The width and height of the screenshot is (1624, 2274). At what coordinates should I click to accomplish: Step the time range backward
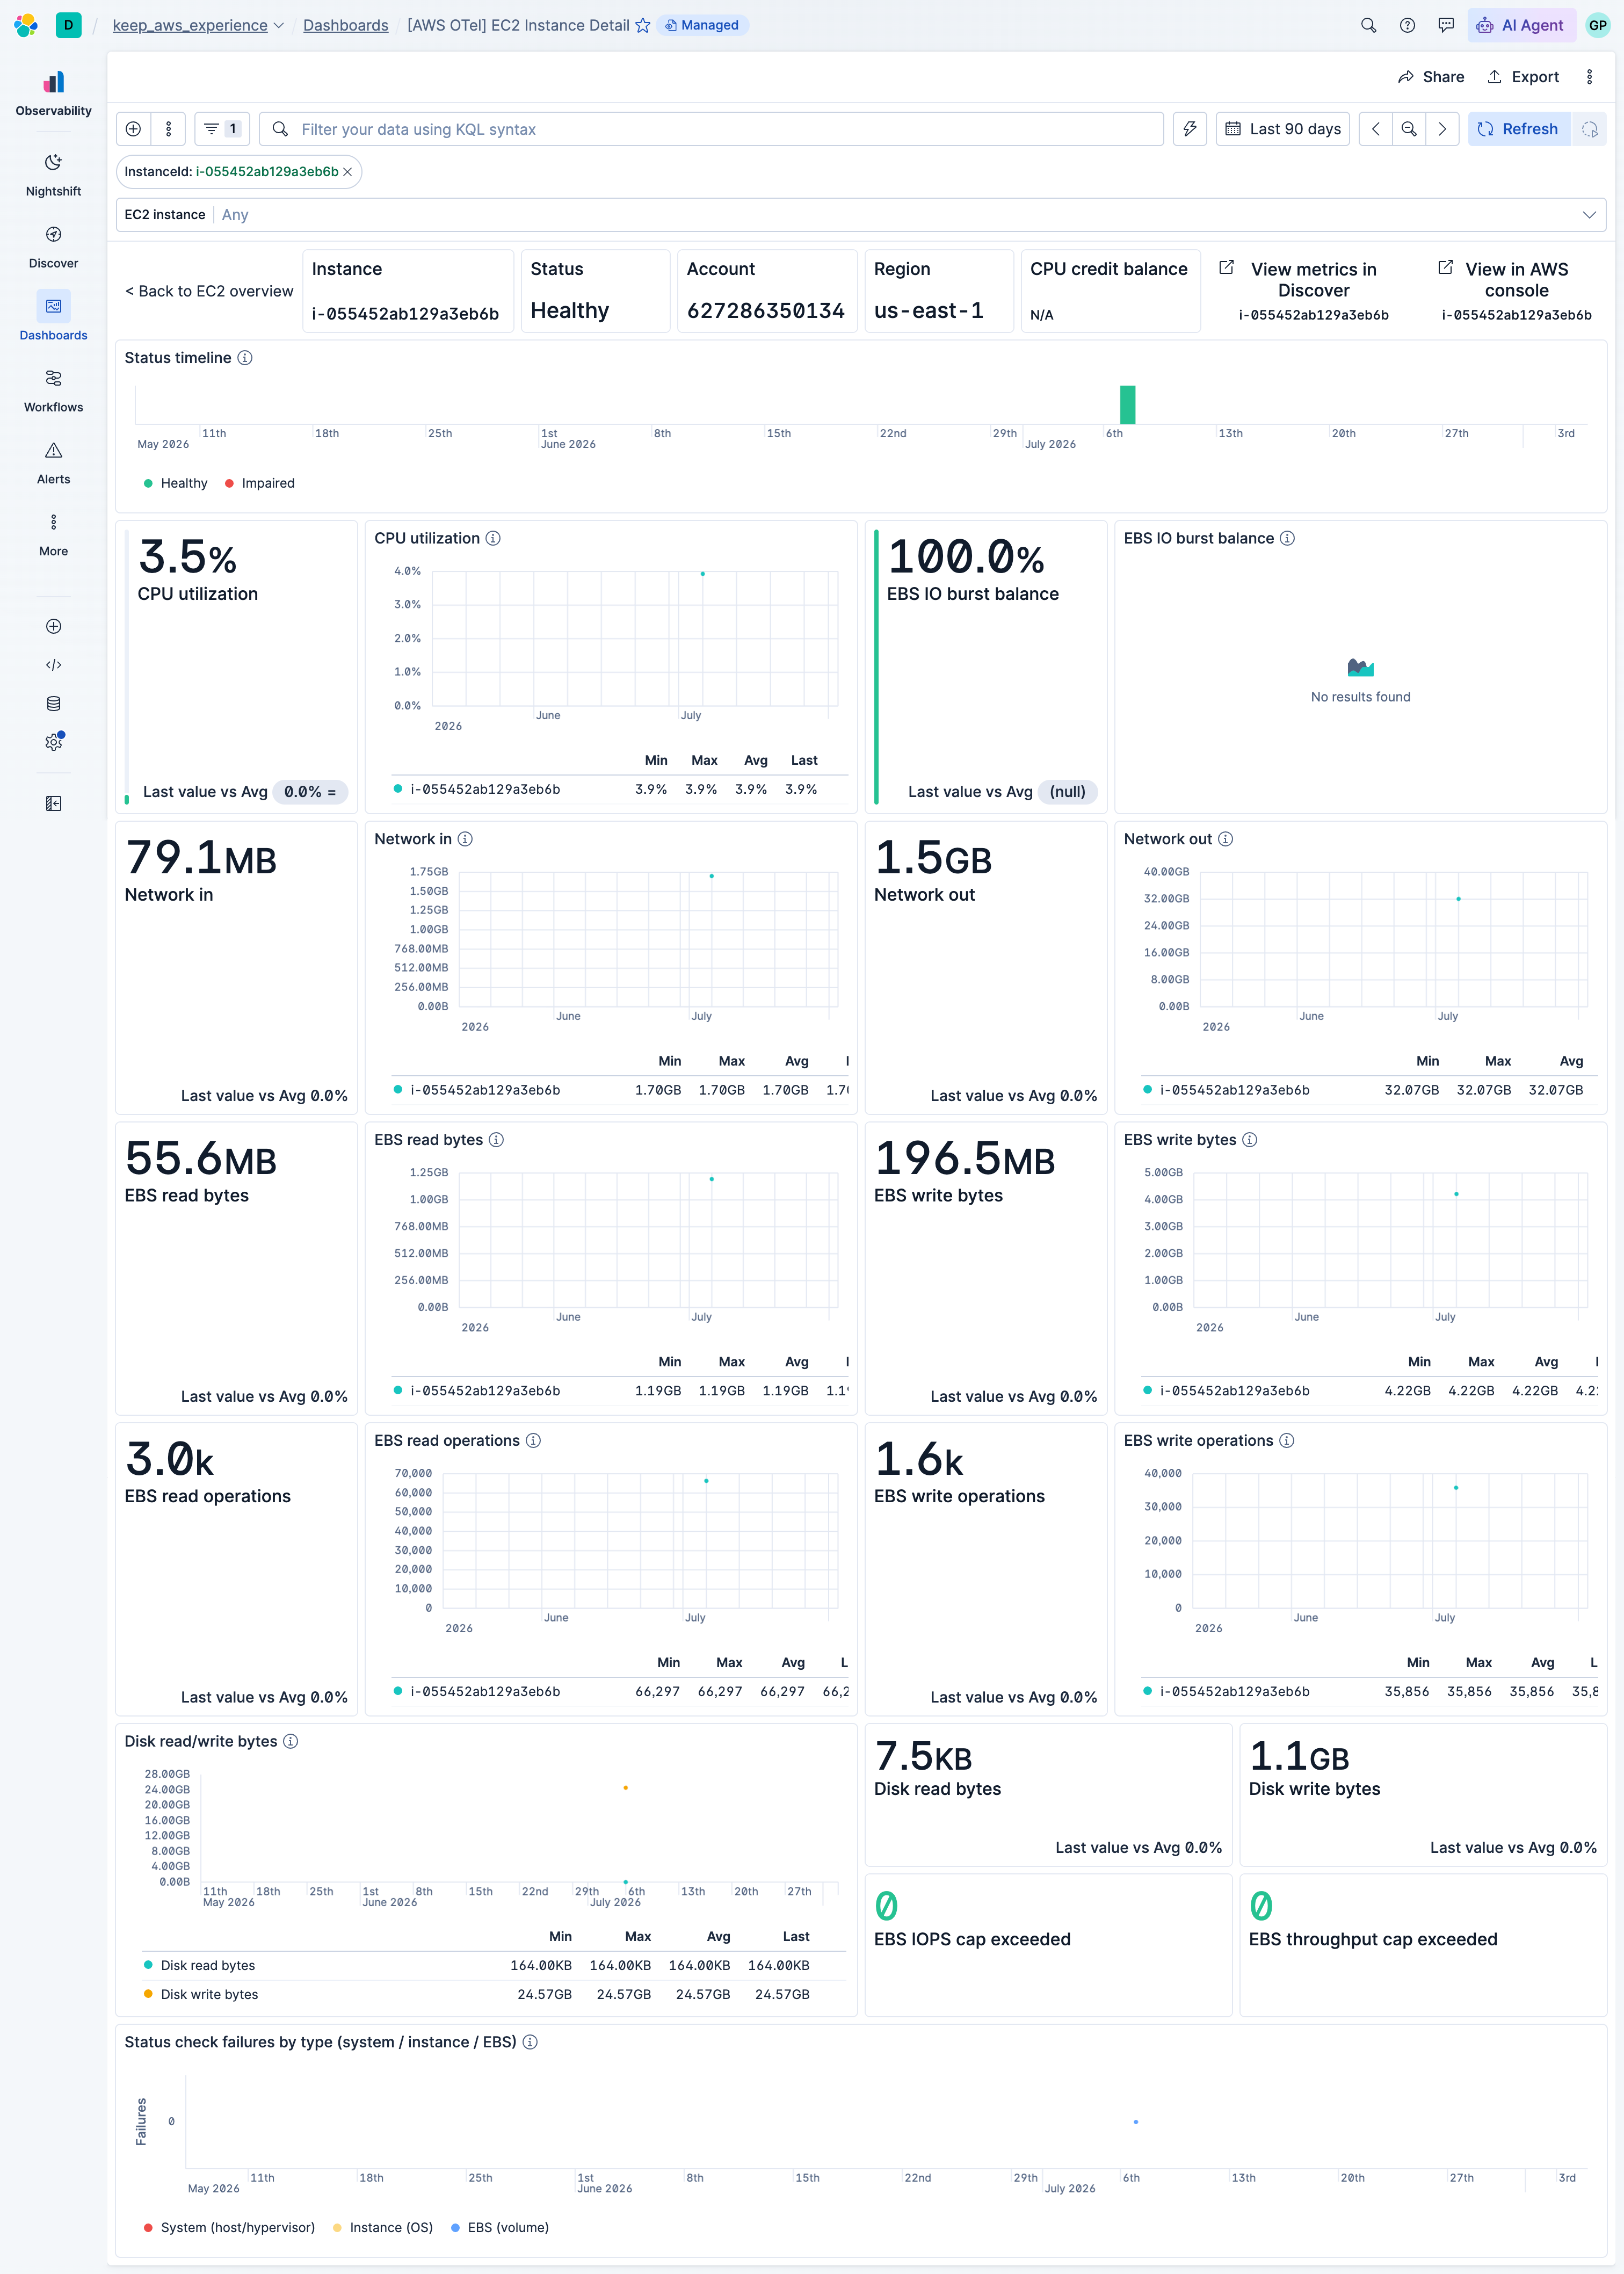pos(1376,129)
